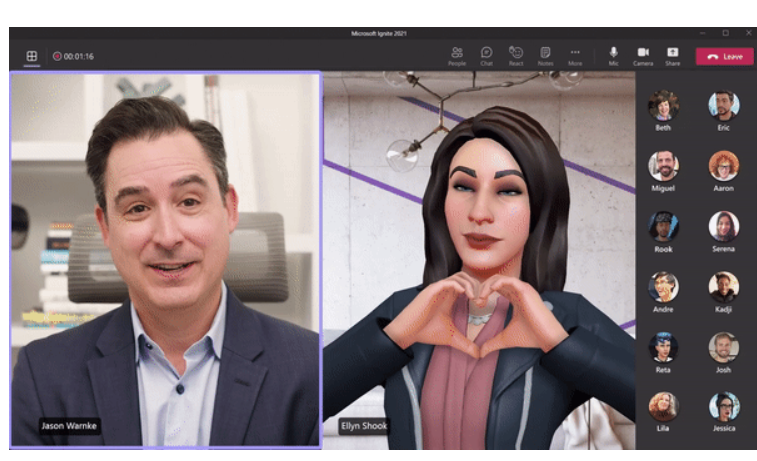Select participant Serena's avatar
The image size is (757, 461).
[x=723, y=226]
